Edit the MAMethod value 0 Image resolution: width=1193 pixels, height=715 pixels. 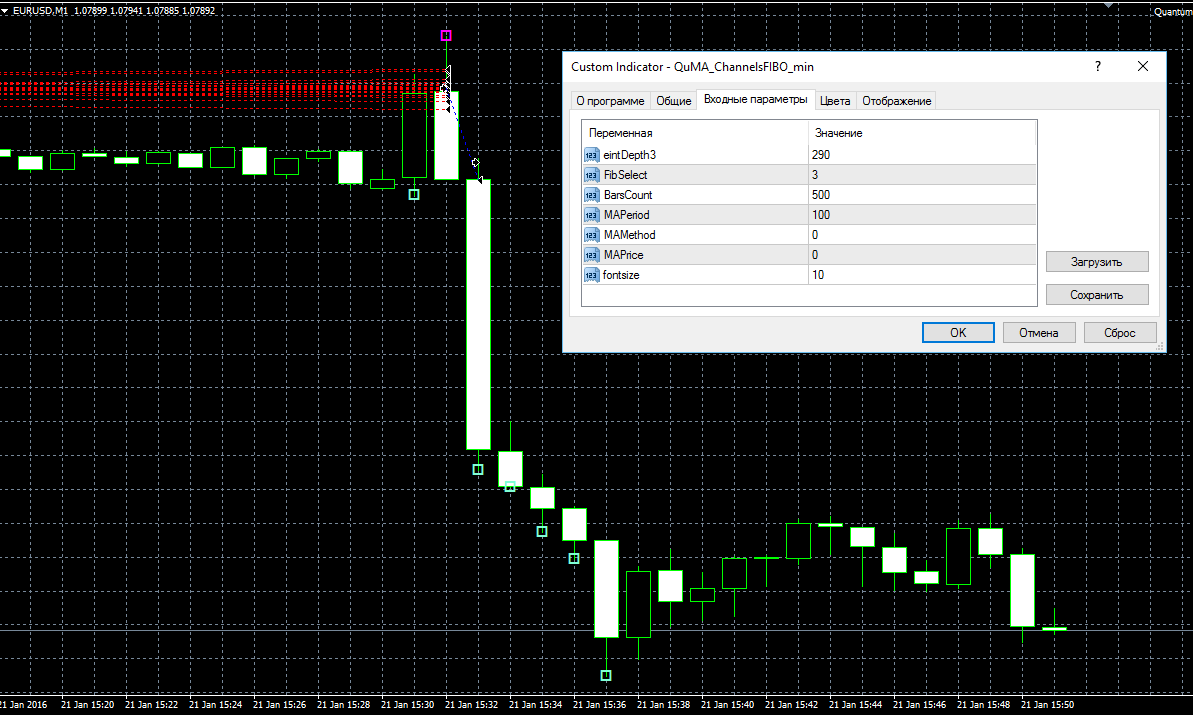pyautogui.click(x=922, y=235)
